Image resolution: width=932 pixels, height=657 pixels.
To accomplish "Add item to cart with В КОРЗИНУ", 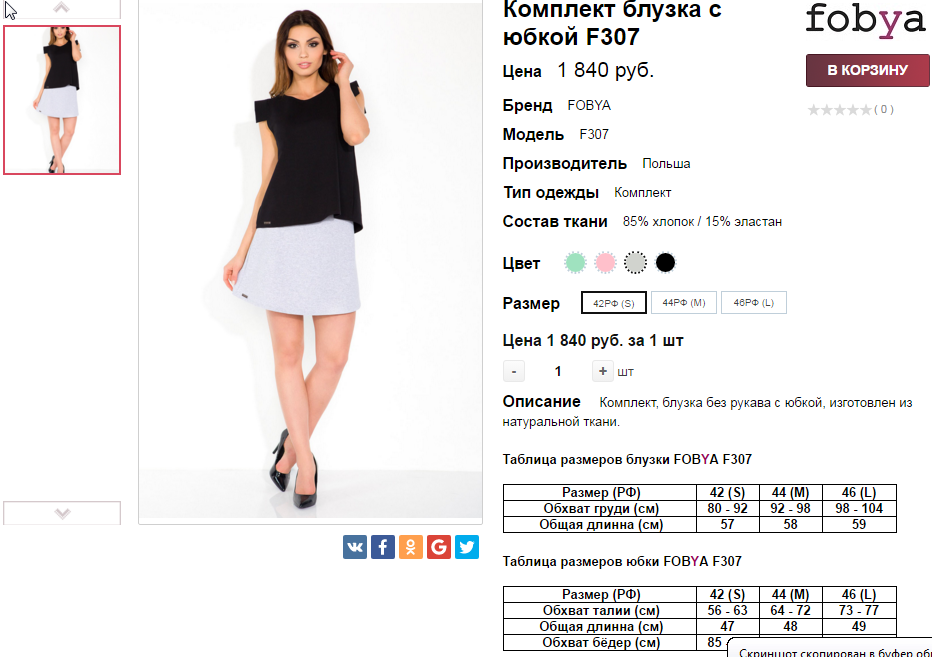I will click(x=867, y=70).
